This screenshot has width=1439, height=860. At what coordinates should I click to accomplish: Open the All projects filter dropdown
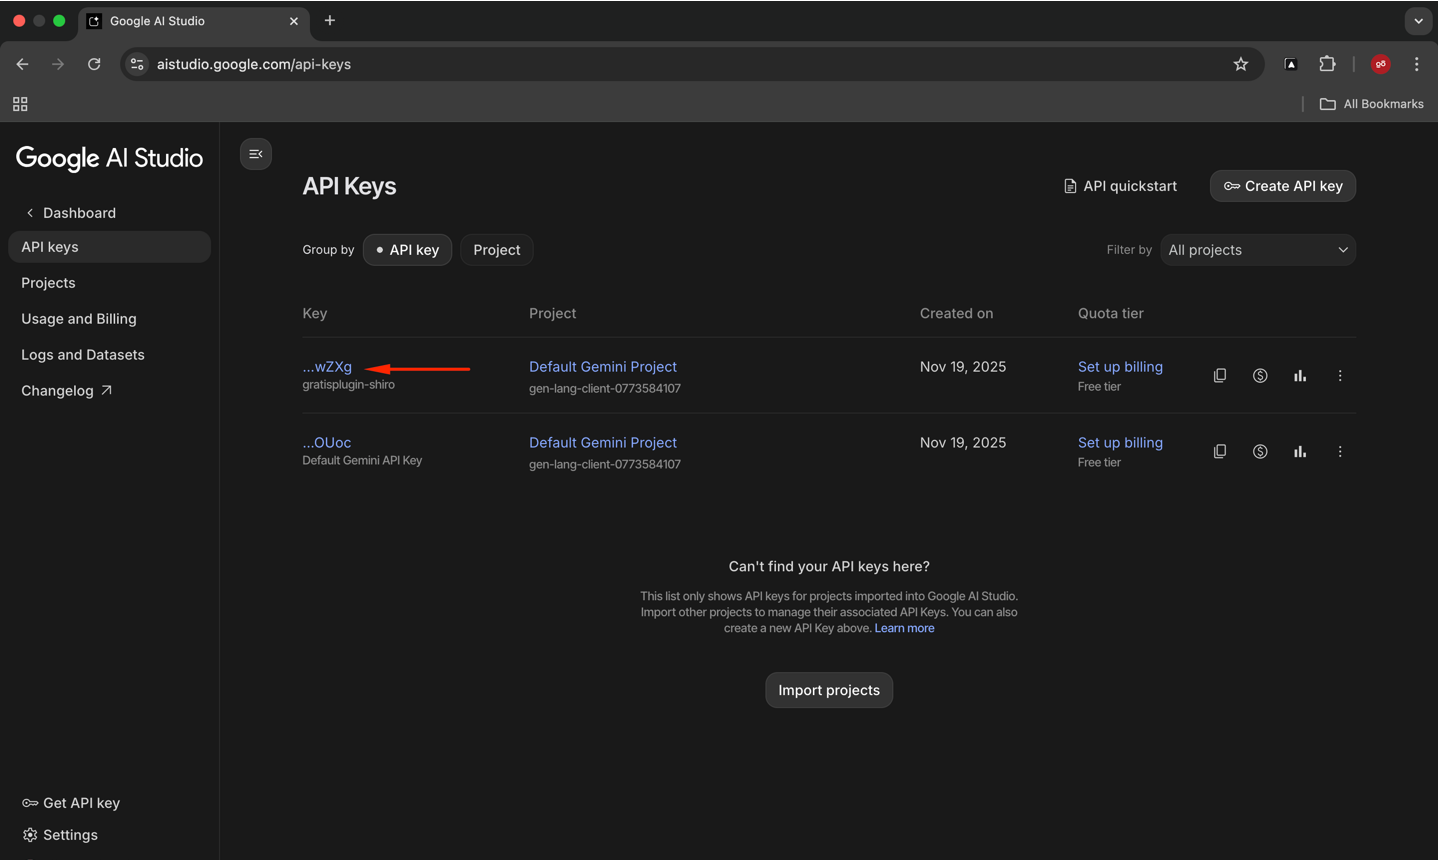pos(1257,250)
